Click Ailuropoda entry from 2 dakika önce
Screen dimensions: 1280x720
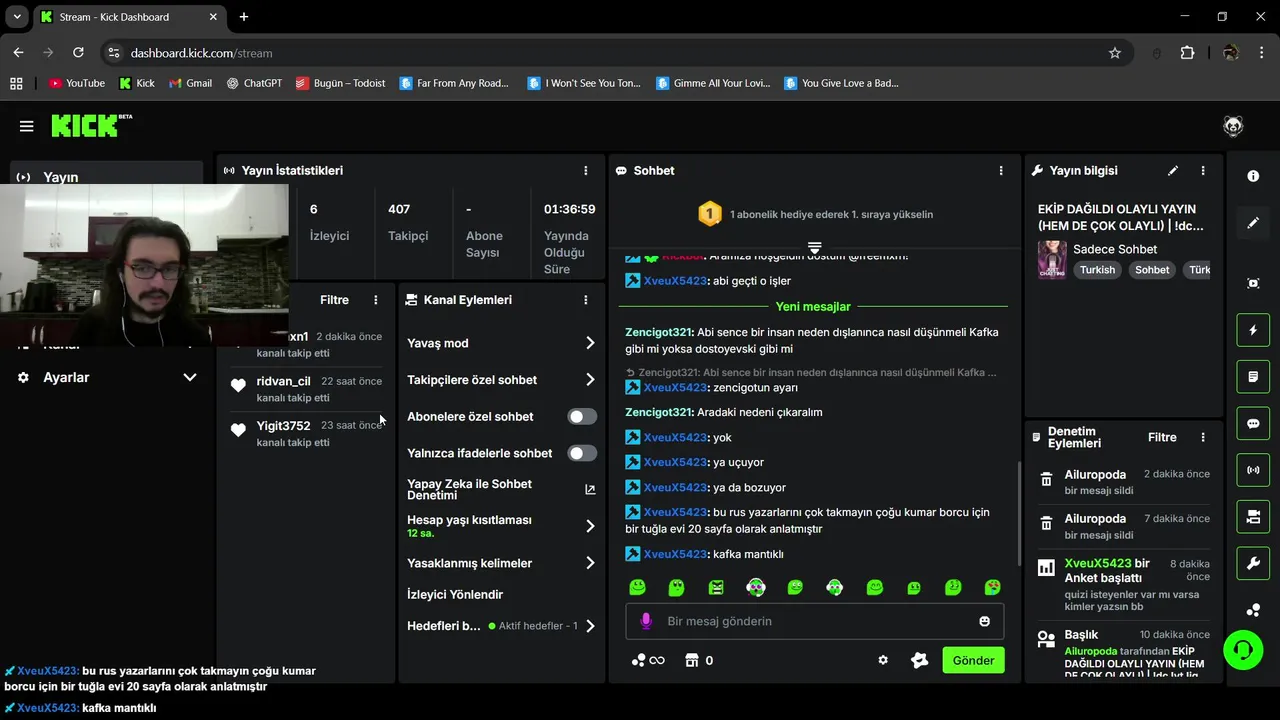(1124, 482)
